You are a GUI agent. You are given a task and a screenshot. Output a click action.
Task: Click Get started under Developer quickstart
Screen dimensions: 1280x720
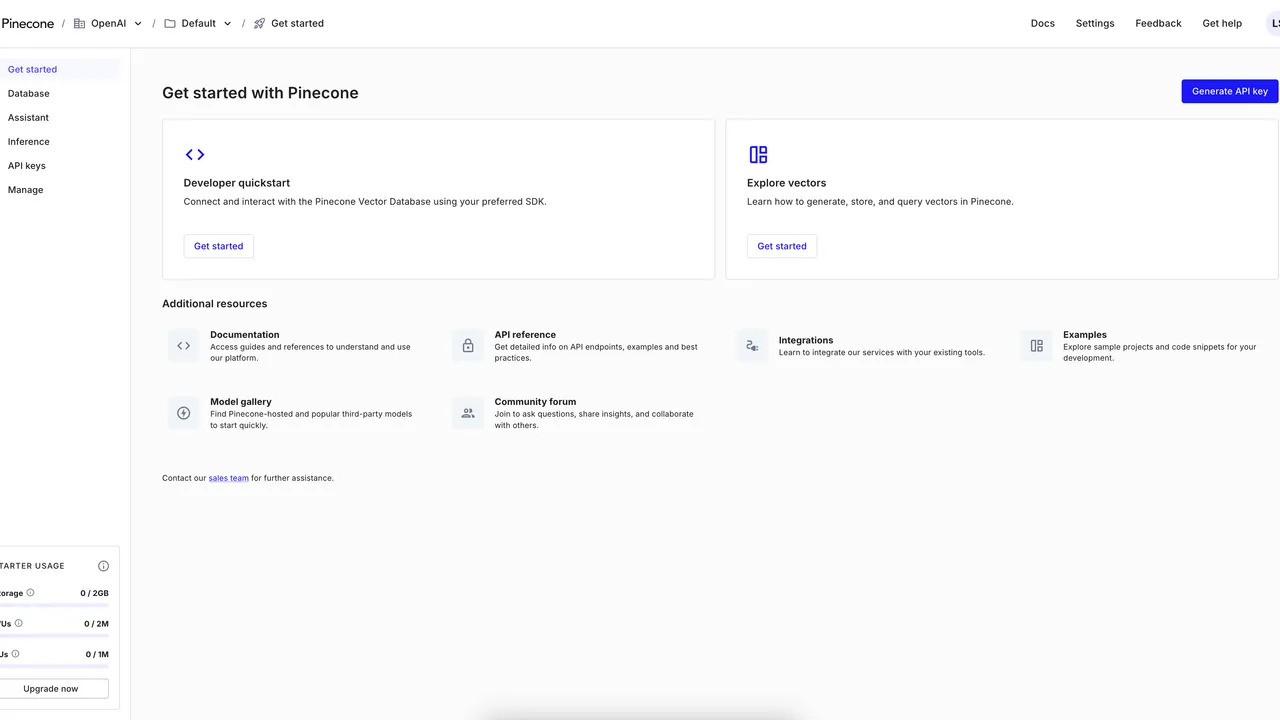(218, 246)
